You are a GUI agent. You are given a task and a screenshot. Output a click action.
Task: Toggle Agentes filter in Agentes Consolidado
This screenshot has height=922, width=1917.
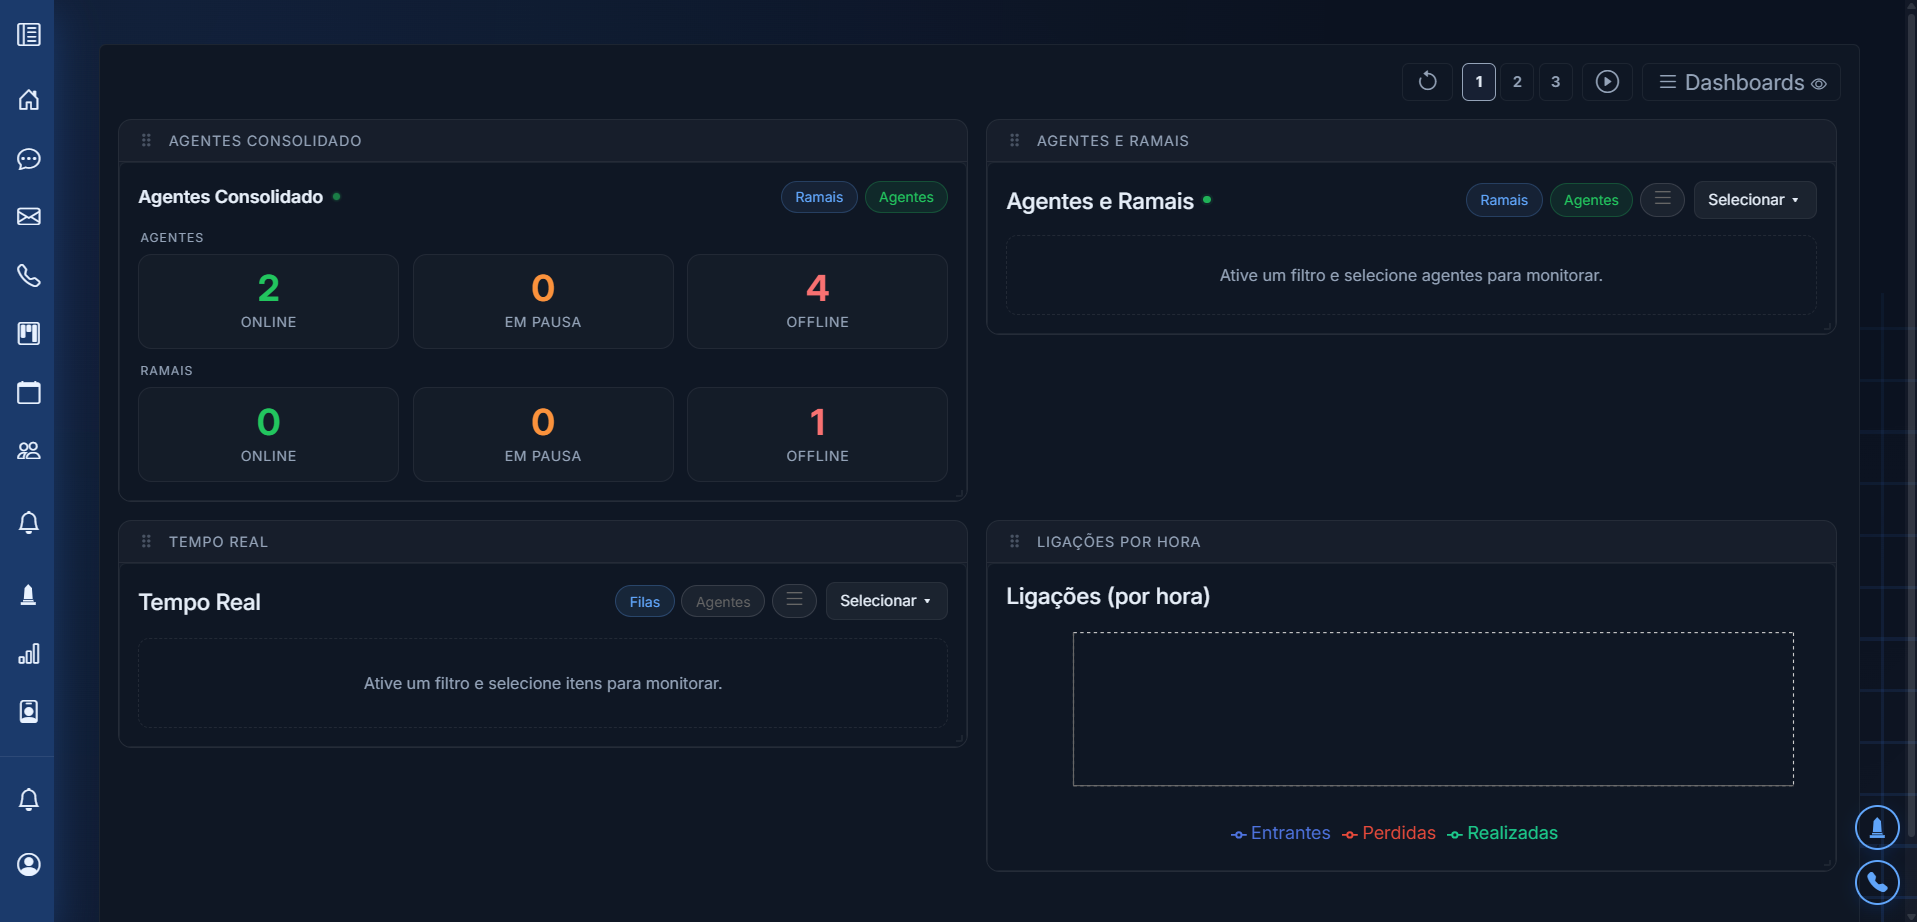[x=906, y=197]
